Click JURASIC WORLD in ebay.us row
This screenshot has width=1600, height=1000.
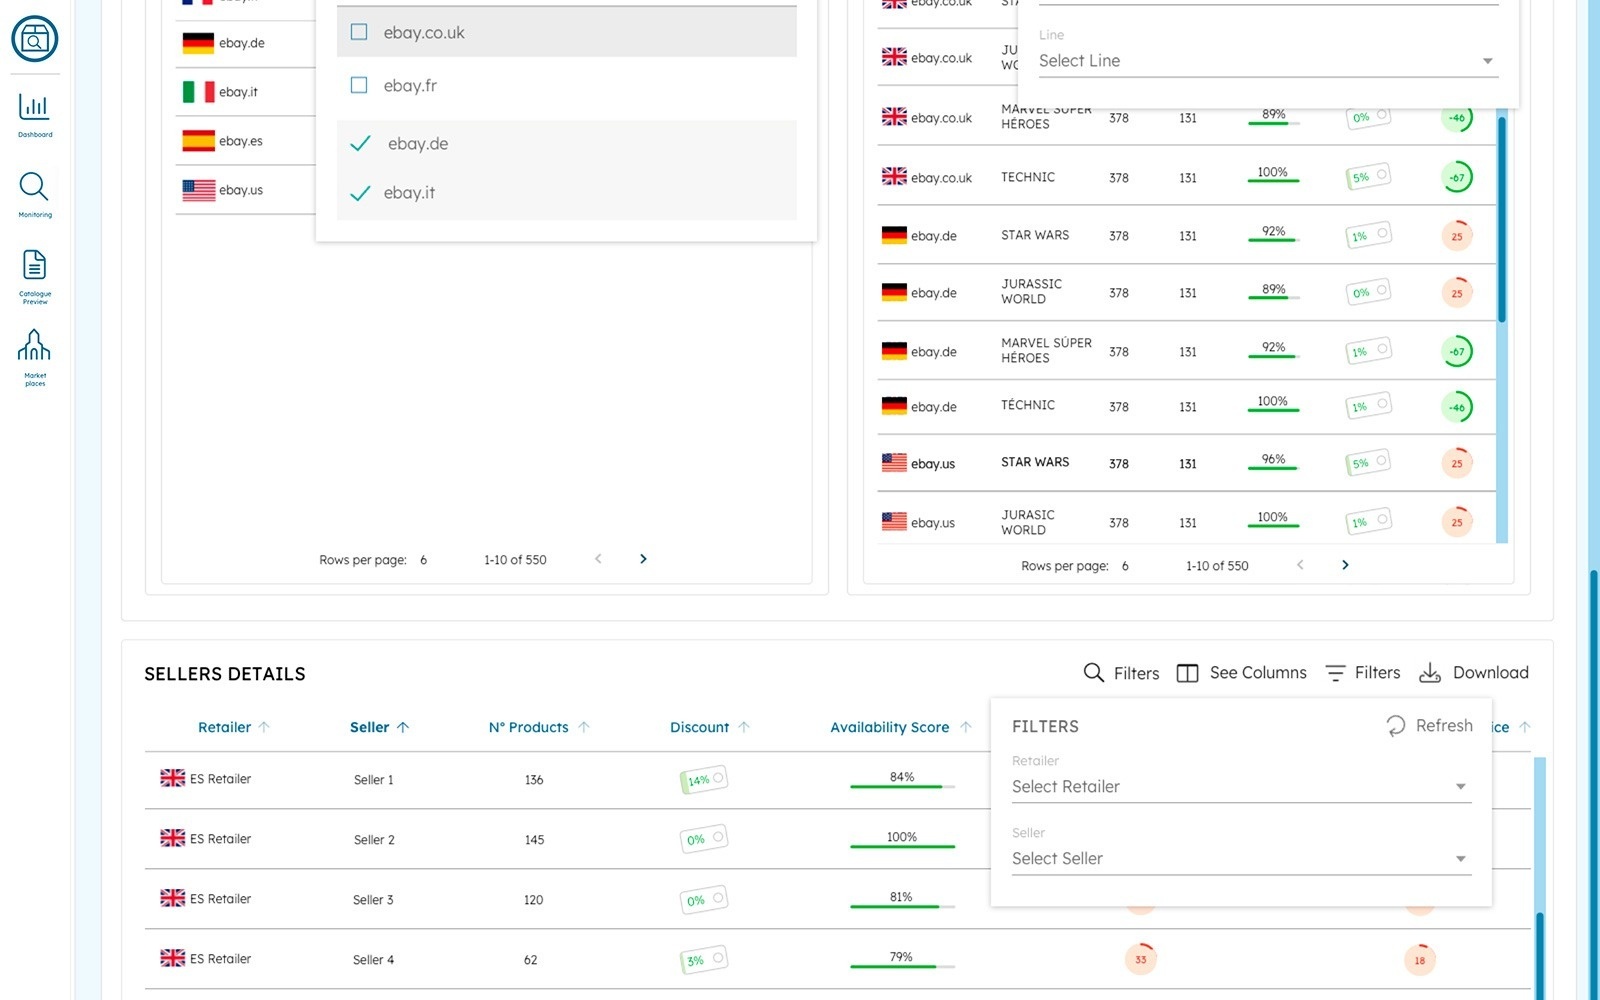1027,522
